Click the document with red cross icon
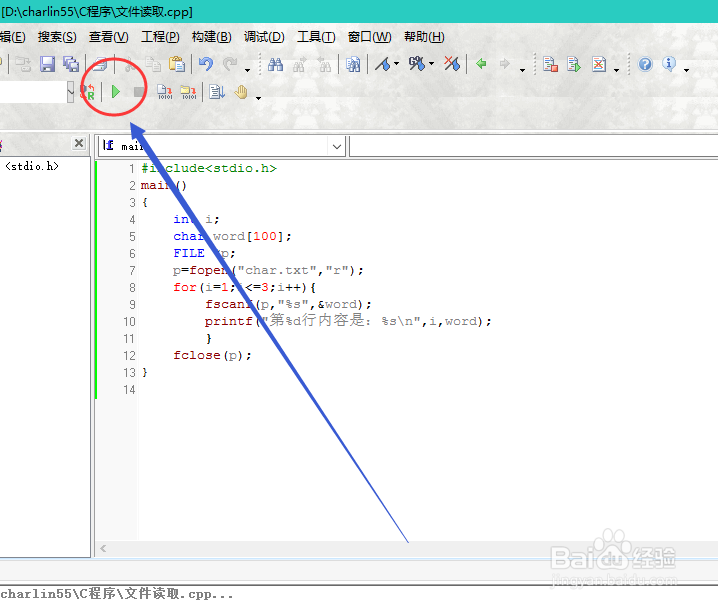This screenshot has width=718, height=605. click(x=598, y=64)
